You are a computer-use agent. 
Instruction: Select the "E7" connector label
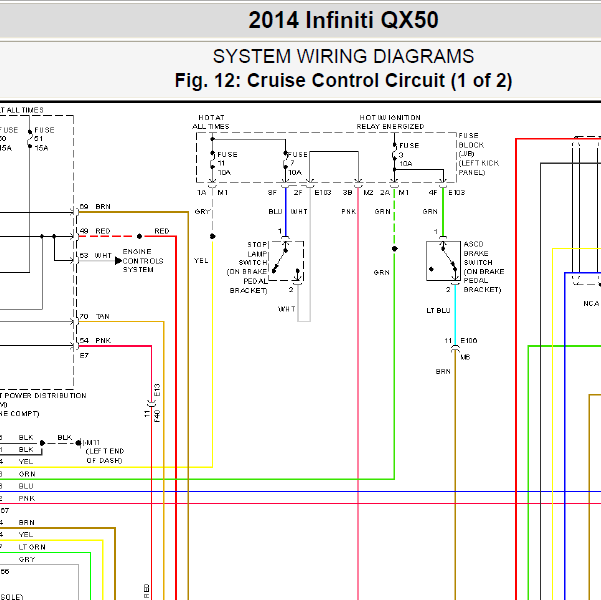(84, 356)
